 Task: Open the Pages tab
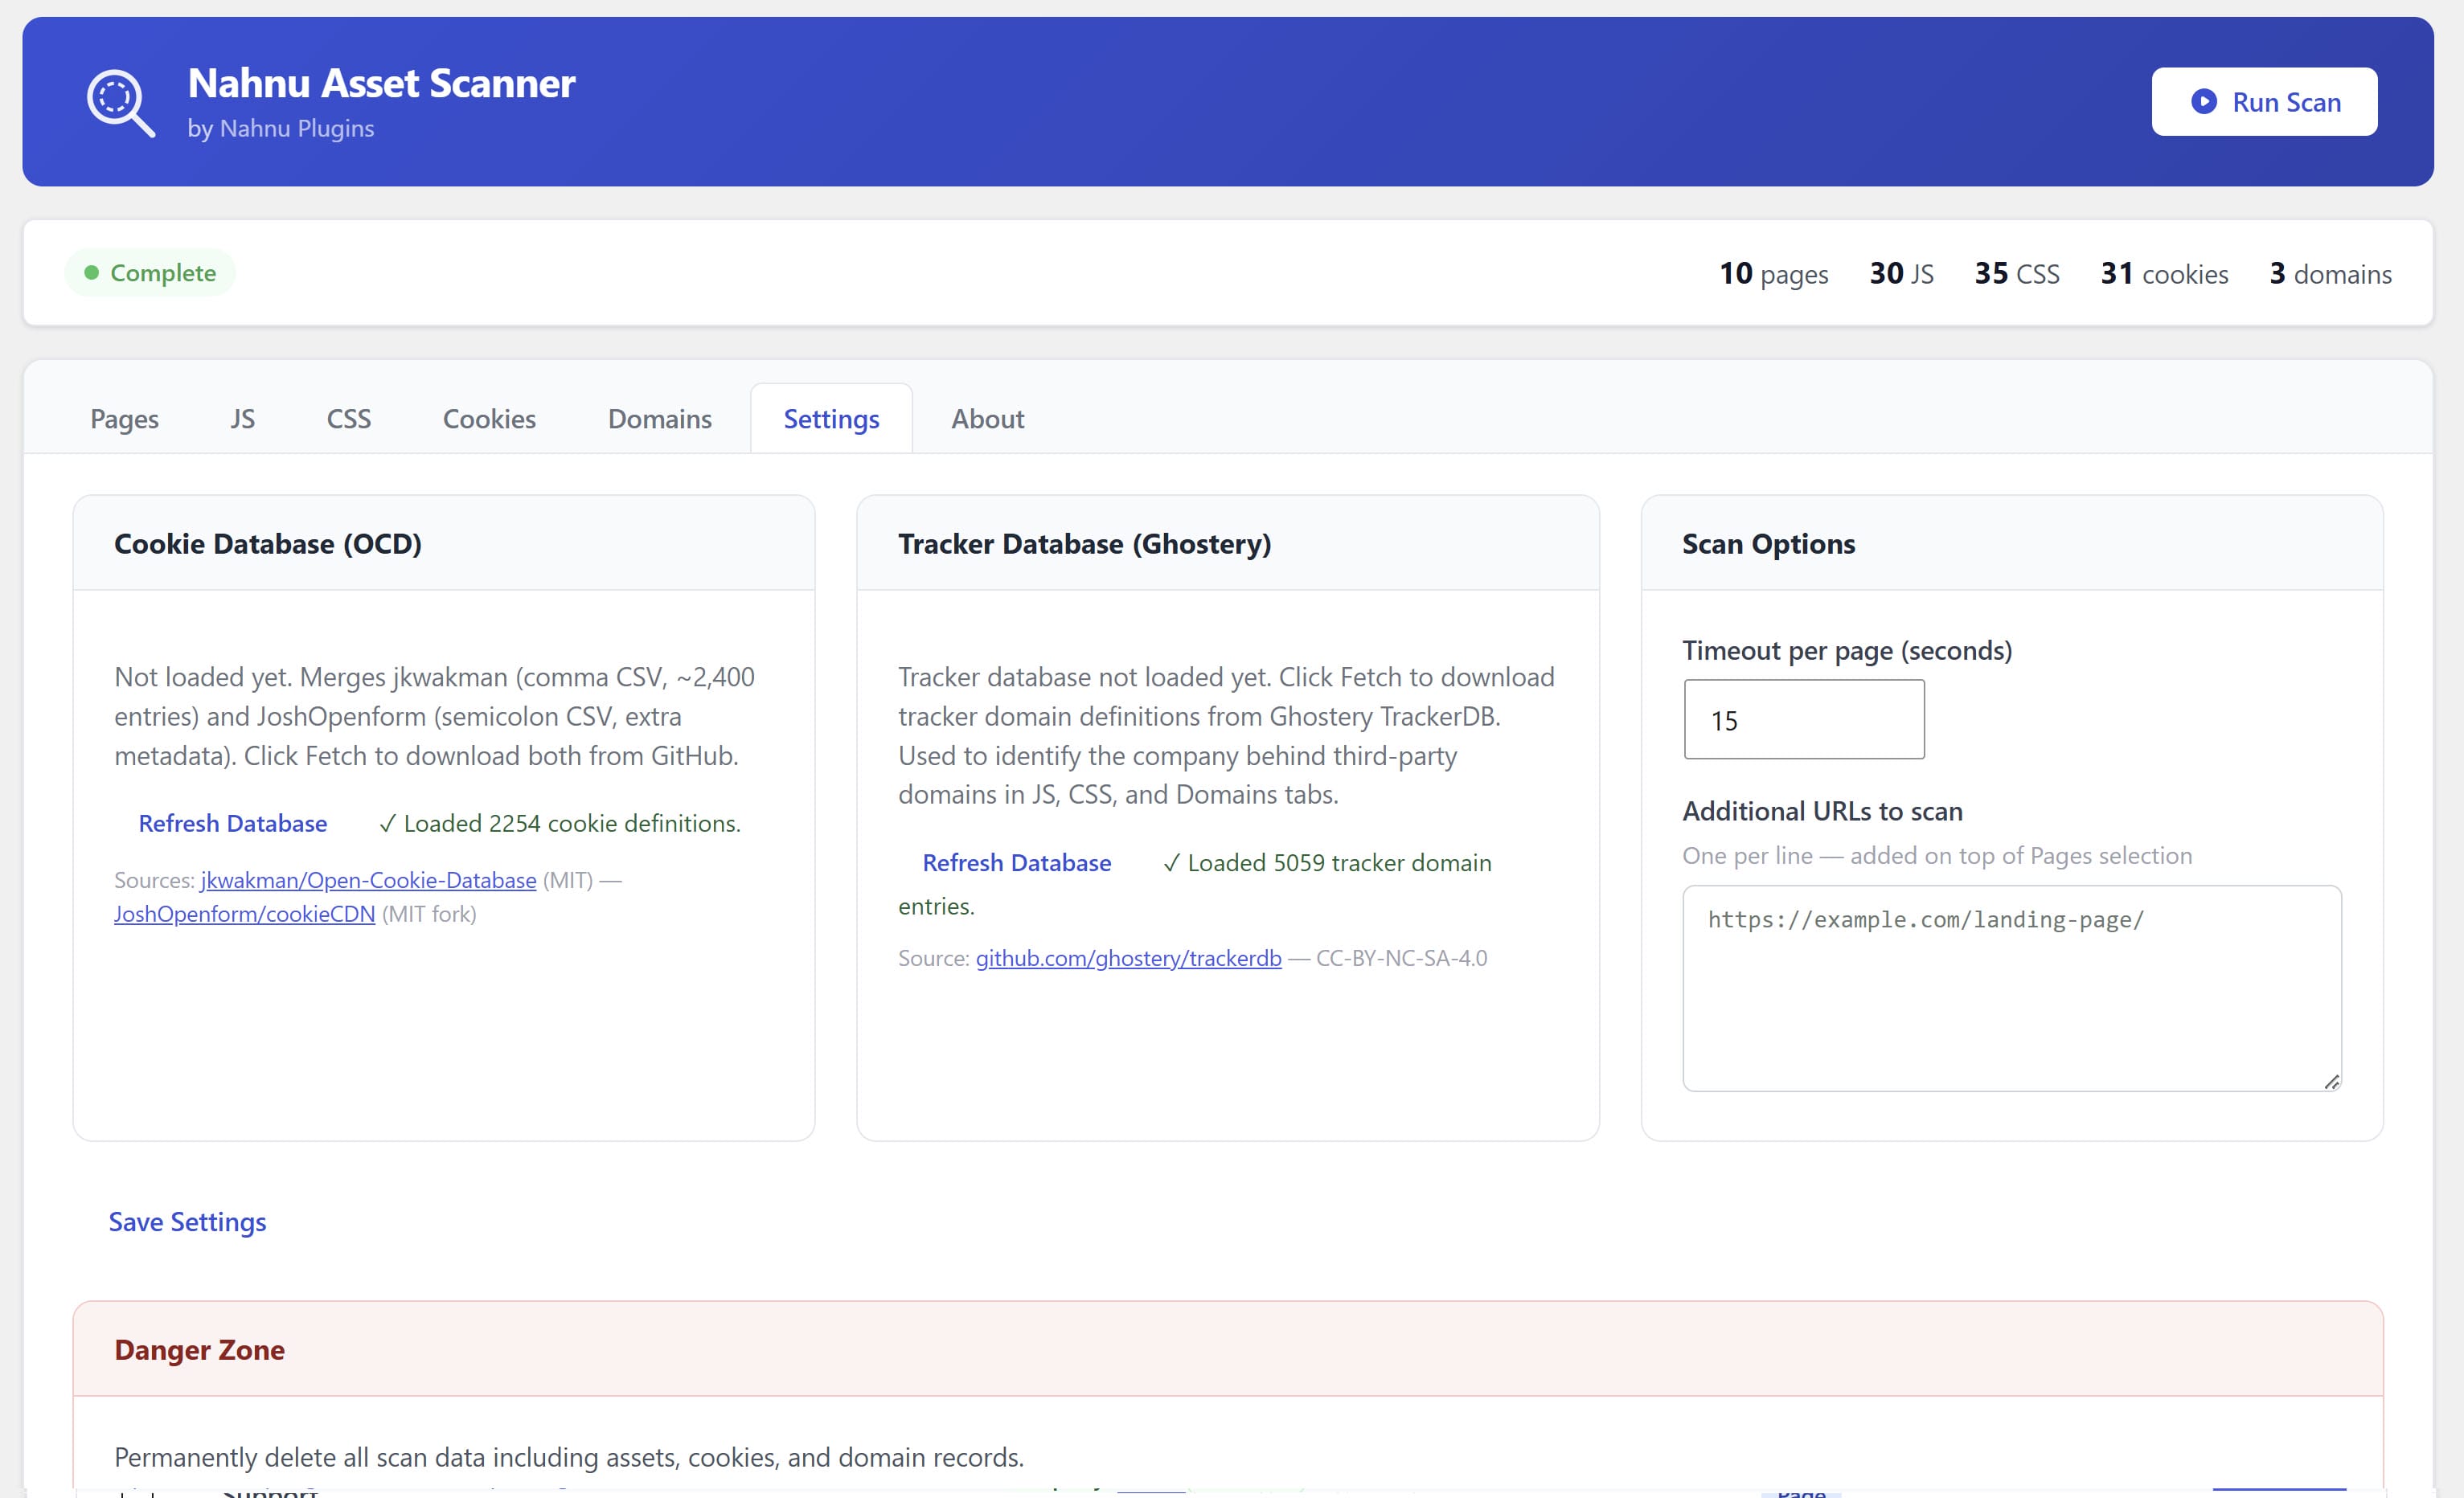(124, 419)
